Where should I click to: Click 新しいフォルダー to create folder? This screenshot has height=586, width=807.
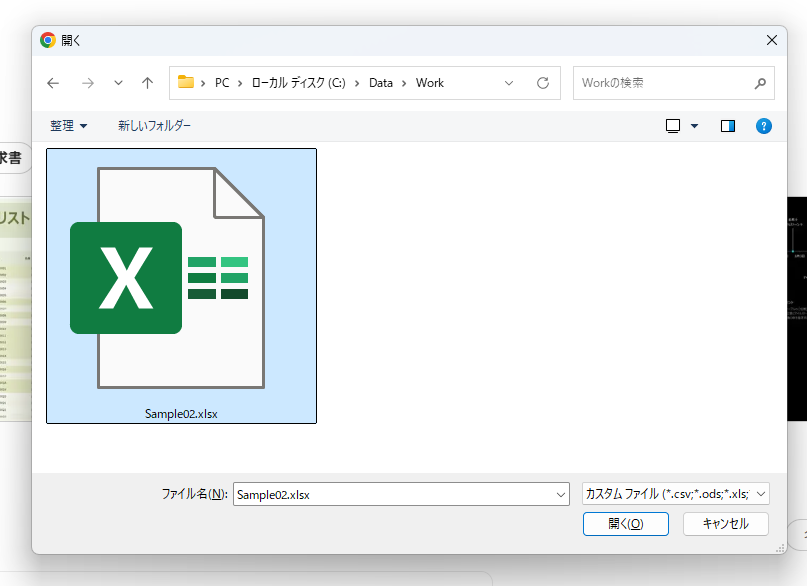tap(154, 126)
